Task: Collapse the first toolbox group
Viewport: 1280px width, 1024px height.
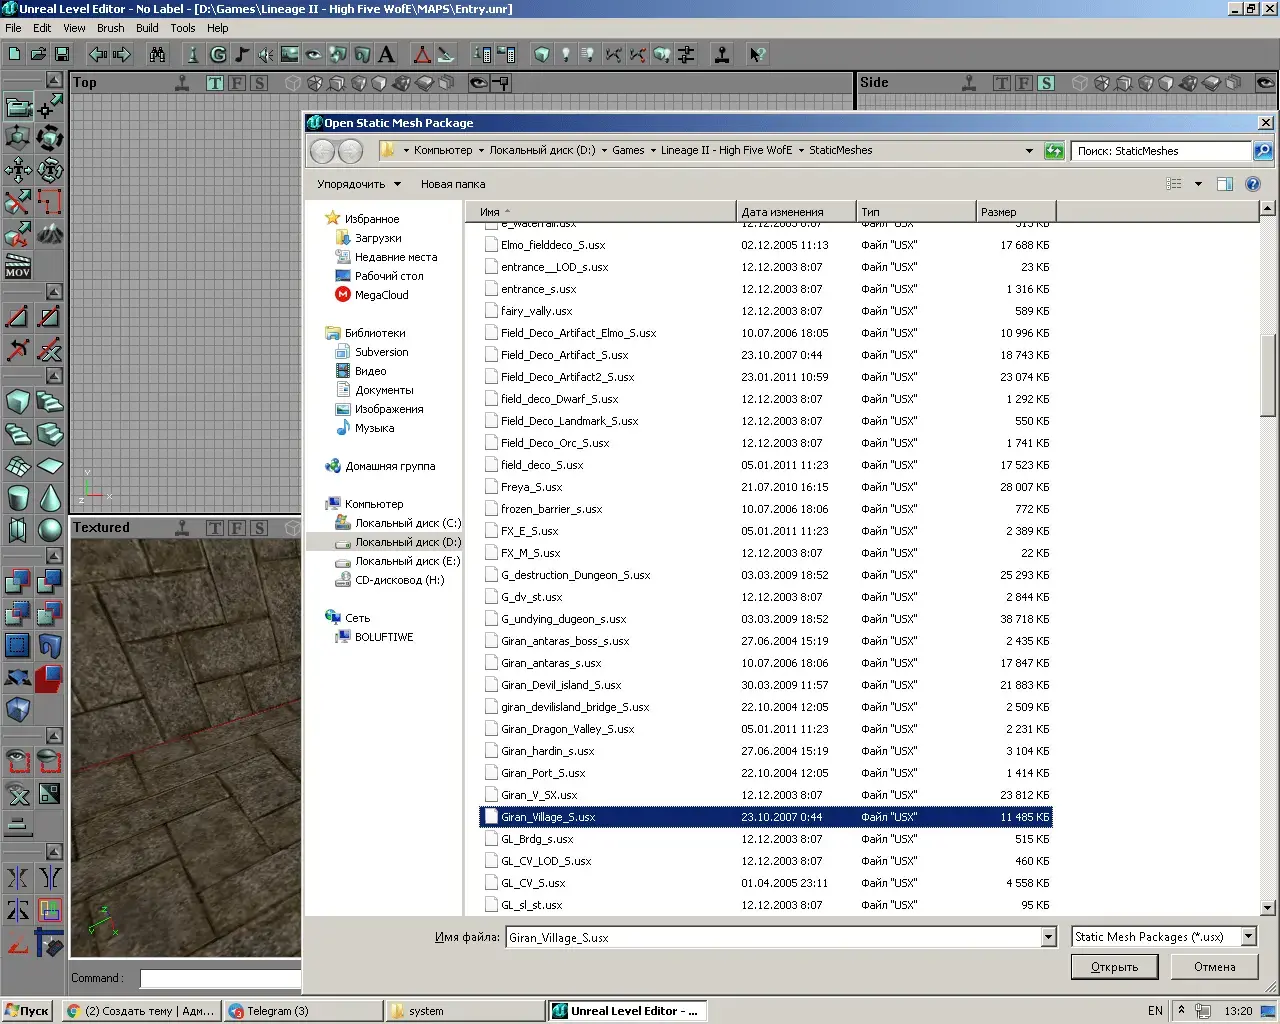Action: 55,79
